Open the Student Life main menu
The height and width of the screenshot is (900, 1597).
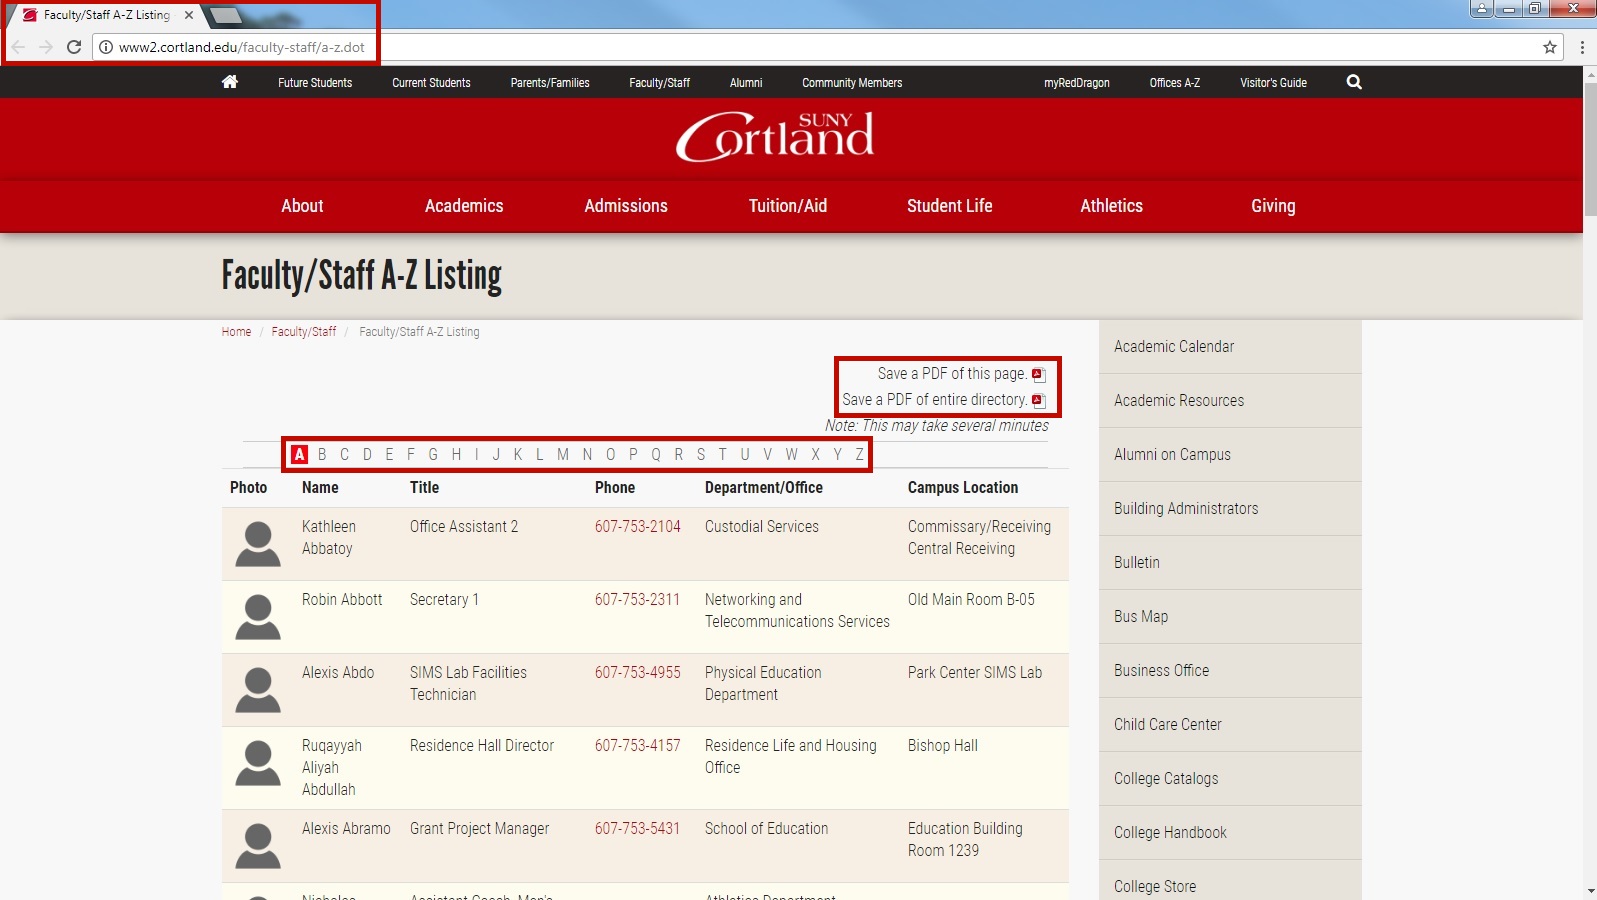pos(950,206)
